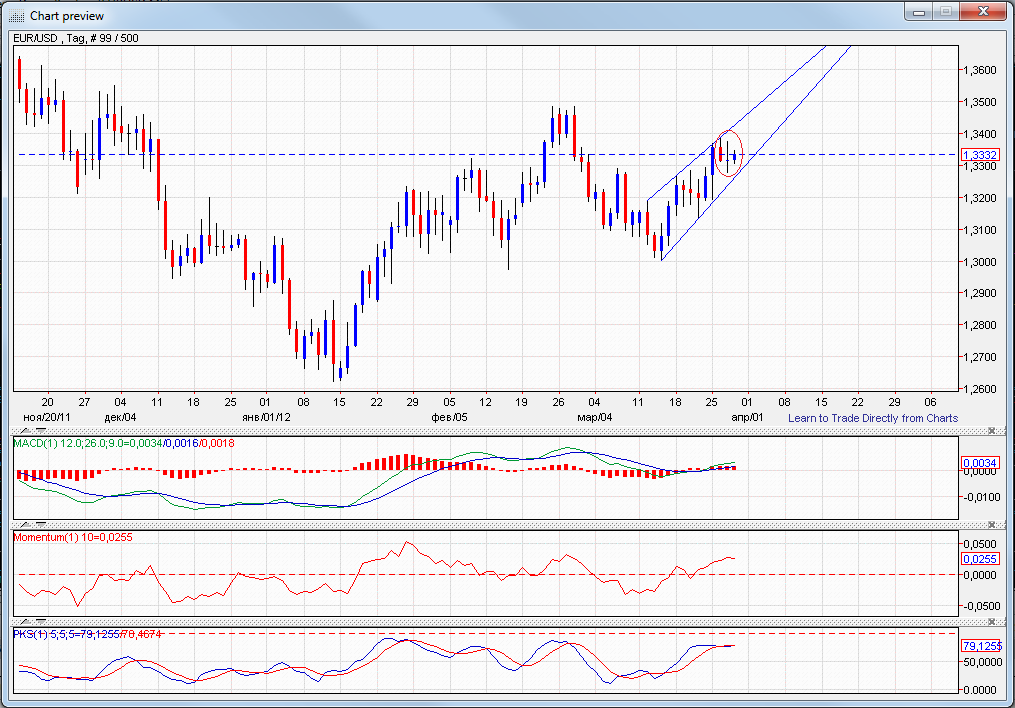Click the -0,0500 Momentum axis label
Image resolution: width=1015 pixels, height=708 pixels.
(980, 606)
